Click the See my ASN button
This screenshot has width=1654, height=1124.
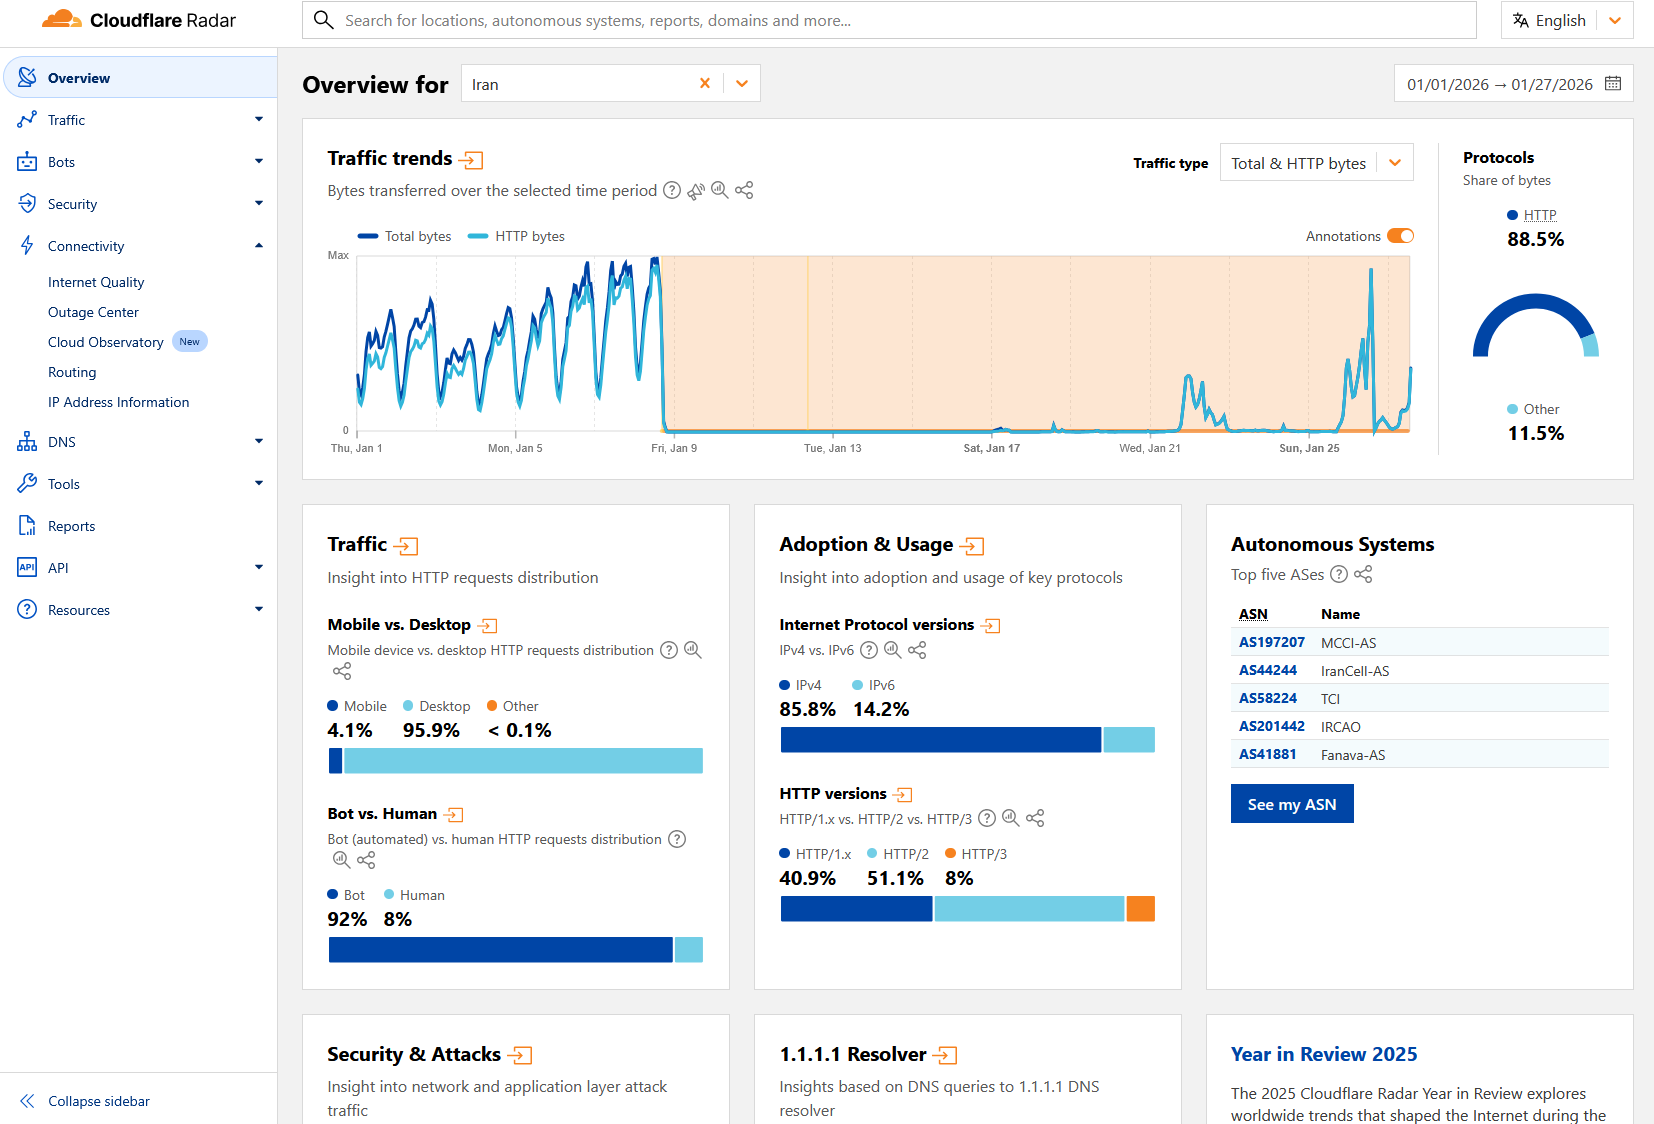[x=1292, y=803]
